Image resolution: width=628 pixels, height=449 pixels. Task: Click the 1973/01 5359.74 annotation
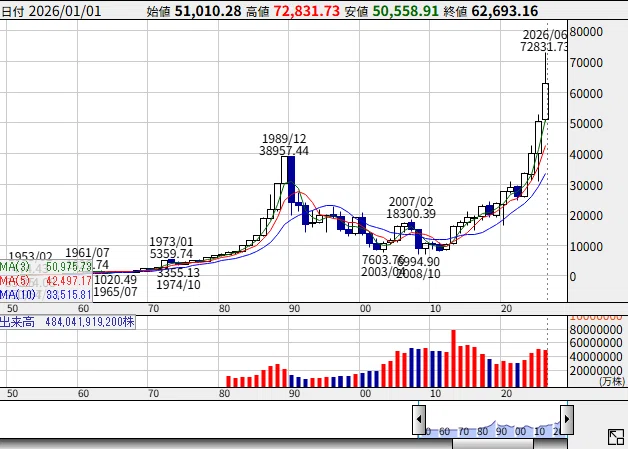[x=171, y=248]
